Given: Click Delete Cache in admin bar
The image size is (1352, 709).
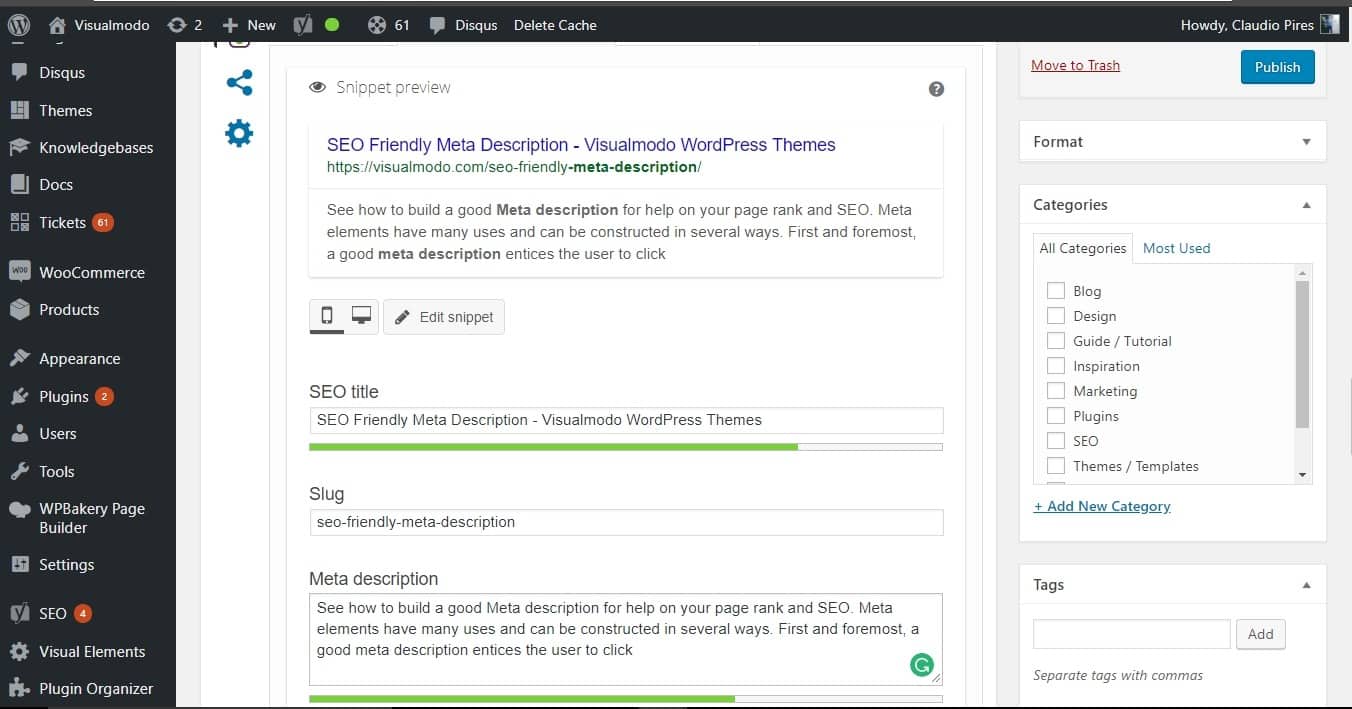Looking at the screenshot, I should point(555,25).
